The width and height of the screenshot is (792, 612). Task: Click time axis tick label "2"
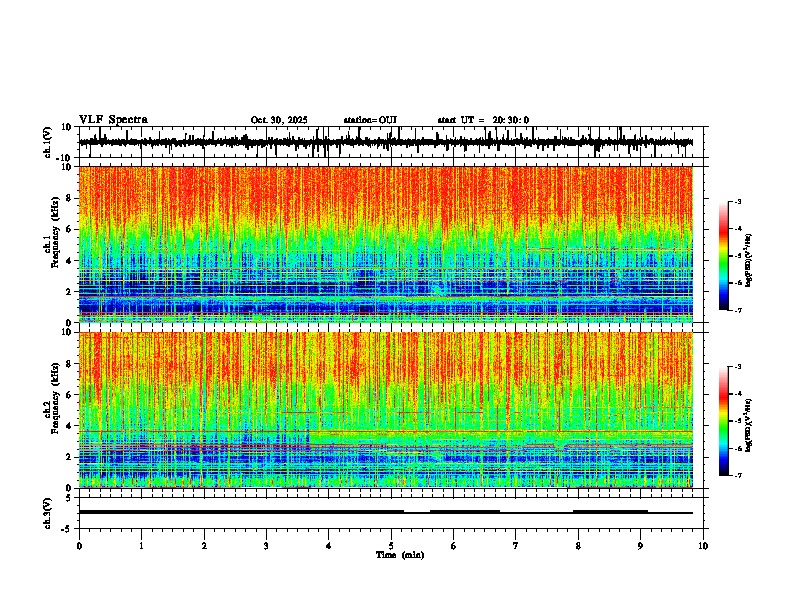[x=204, y=546]
